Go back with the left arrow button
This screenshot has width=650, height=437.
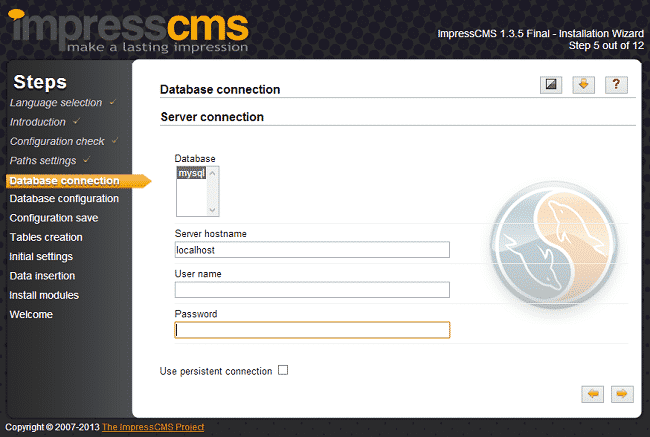pos(593,394)
